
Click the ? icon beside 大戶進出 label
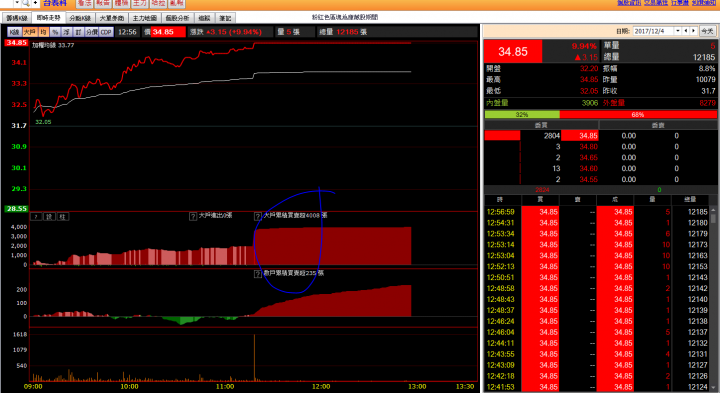point(193,216)
